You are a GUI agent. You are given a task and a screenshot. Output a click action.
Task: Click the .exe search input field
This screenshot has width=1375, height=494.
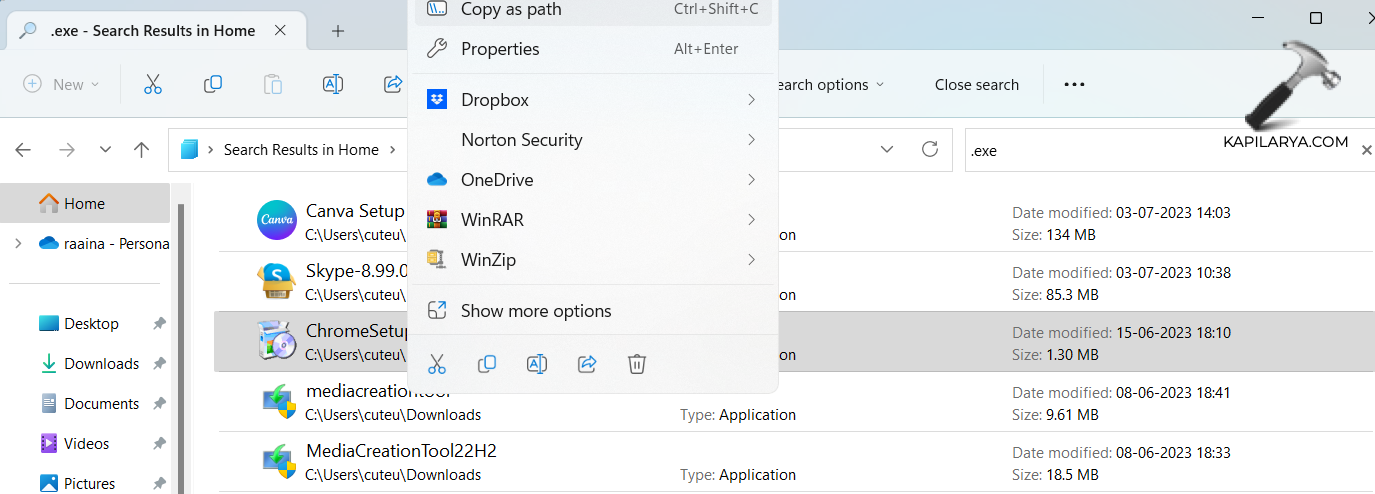pyautogui.click(x=1160, y=151)
